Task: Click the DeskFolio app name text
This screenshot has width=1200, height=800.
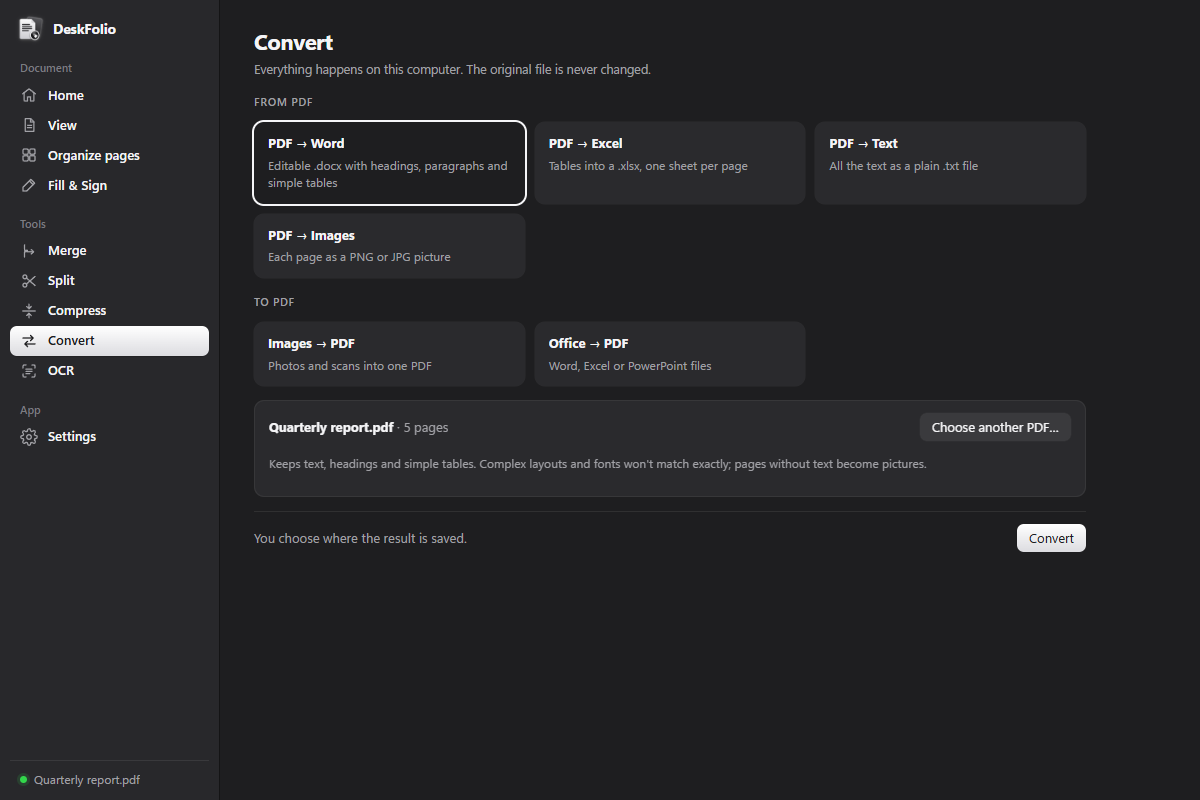Action: pyautogui.click(x=84, y=29)
